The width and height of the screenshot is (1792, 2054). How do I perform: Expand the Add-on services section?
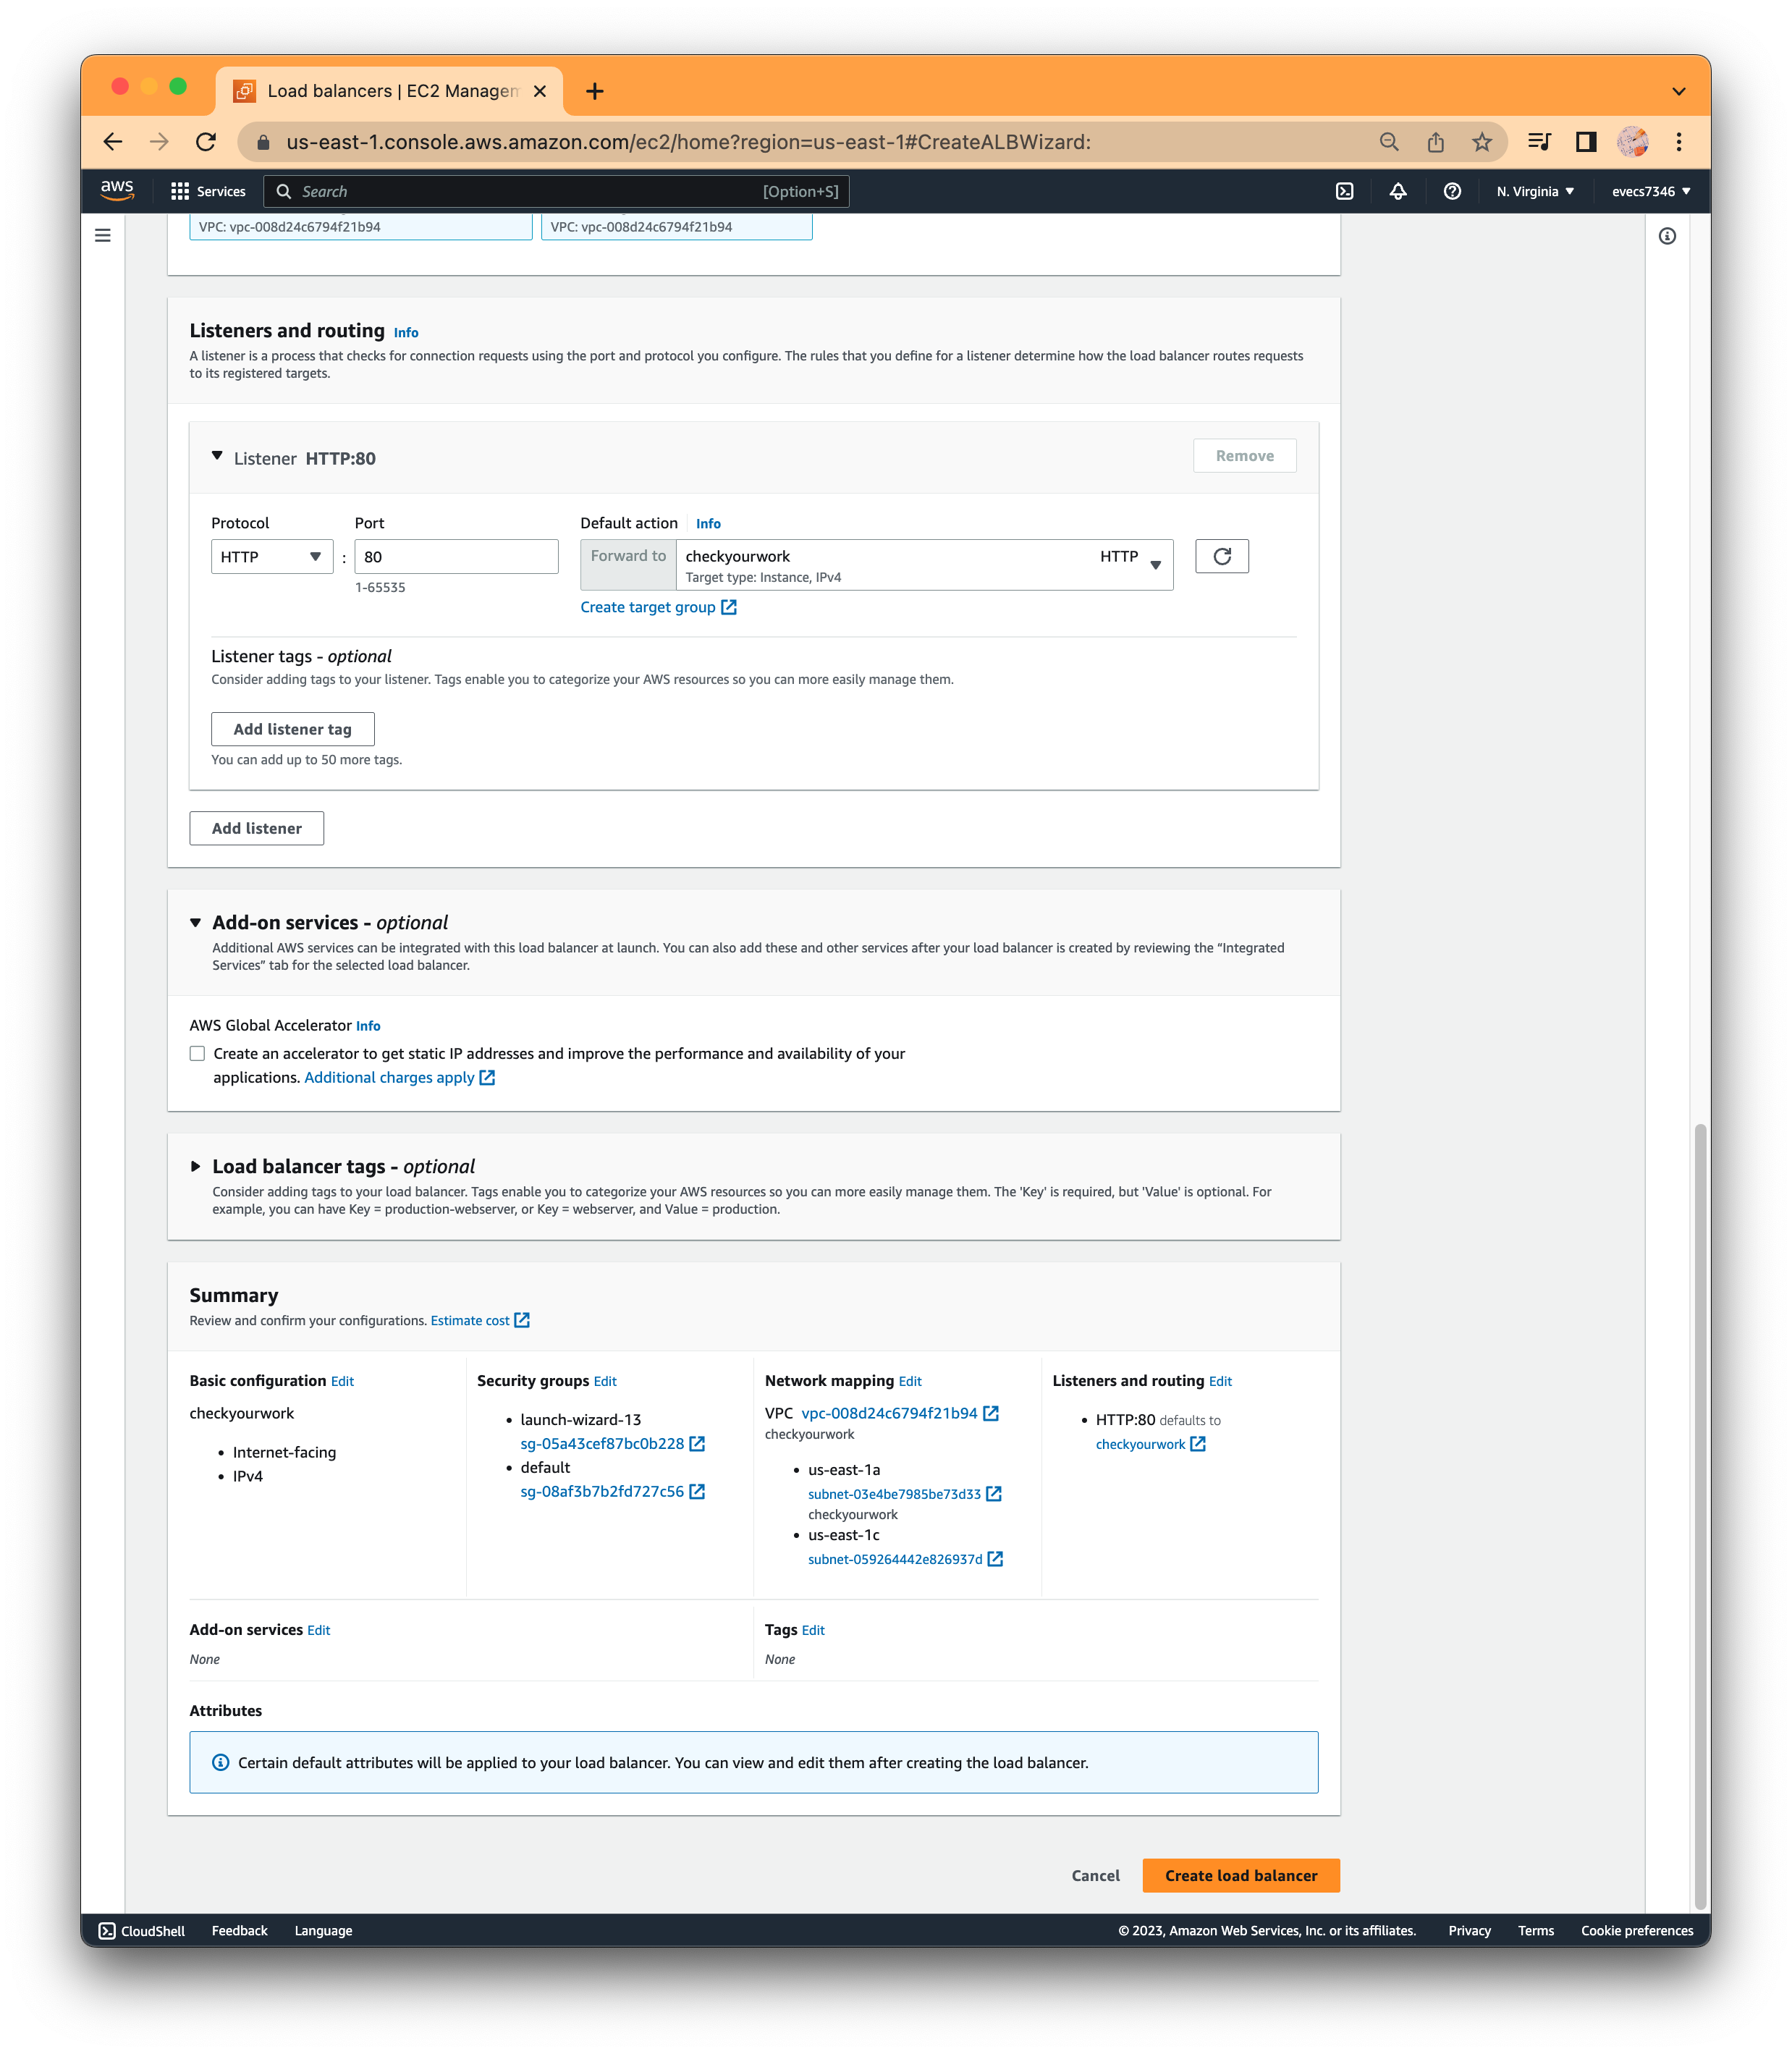point(194,921)
